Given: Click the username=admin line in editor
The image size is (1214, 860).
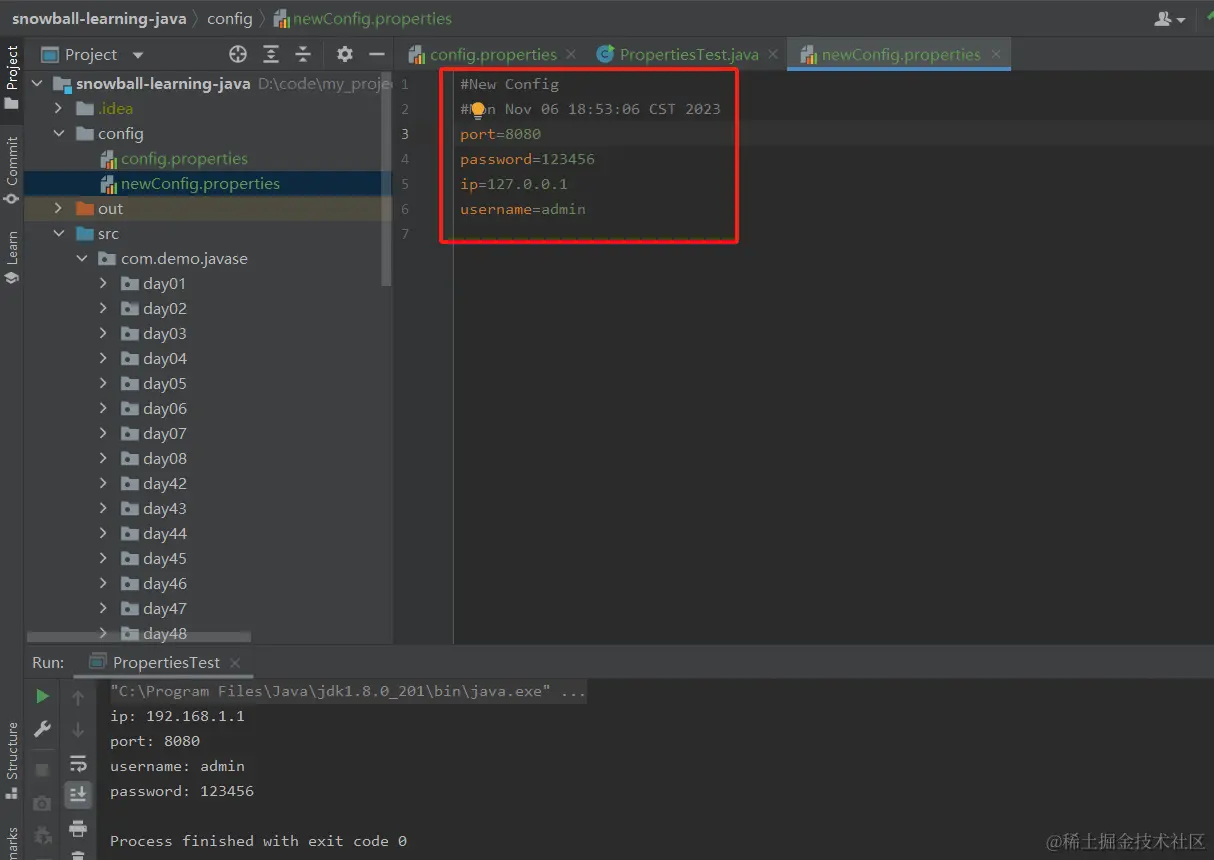Looking at the screenshot, I should (x=523, y=209).
